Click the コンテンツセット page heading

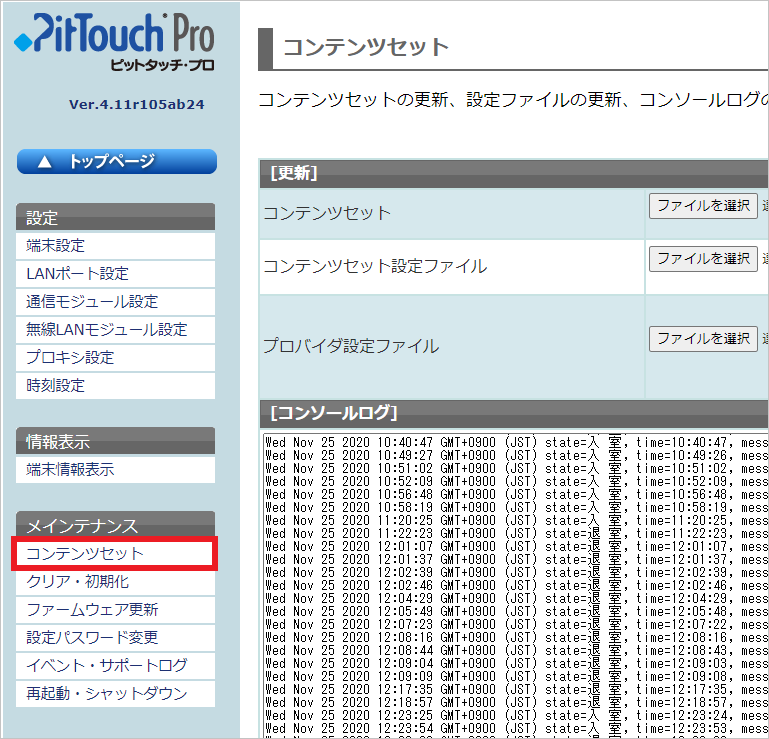point(366,48)
